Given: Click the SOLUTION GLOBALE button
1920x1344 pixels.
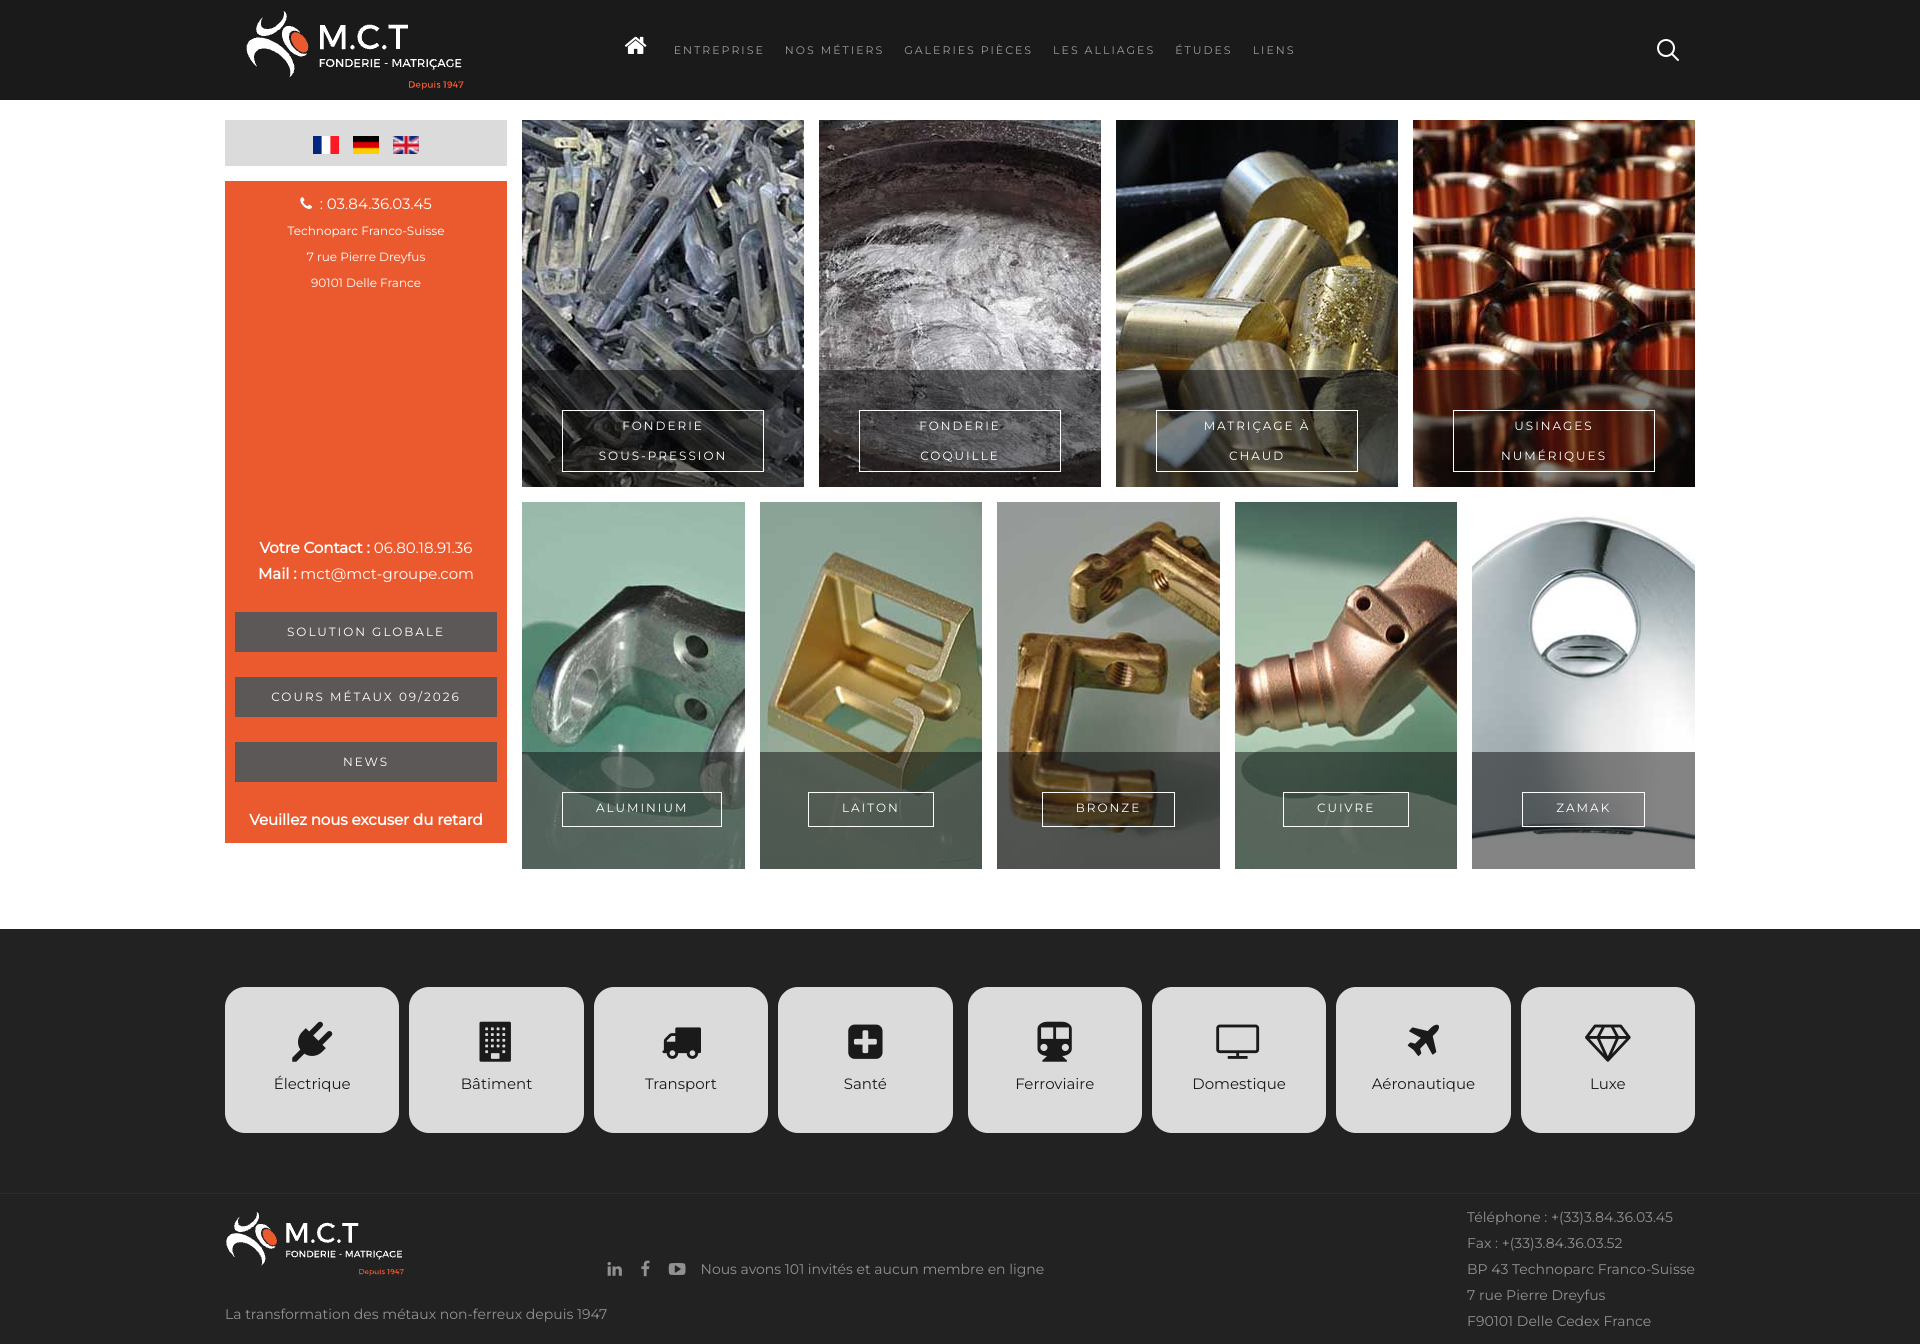Looking at the screenshot, I should tap(366, 632).
